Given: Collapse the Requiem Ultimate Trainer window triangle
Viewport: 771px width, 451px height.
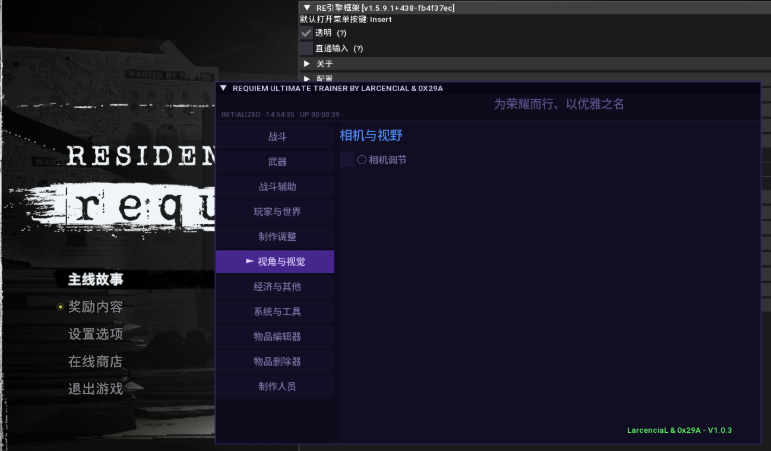Looking at the screenshot, I should pyautogui.click(x=223, y=88).
